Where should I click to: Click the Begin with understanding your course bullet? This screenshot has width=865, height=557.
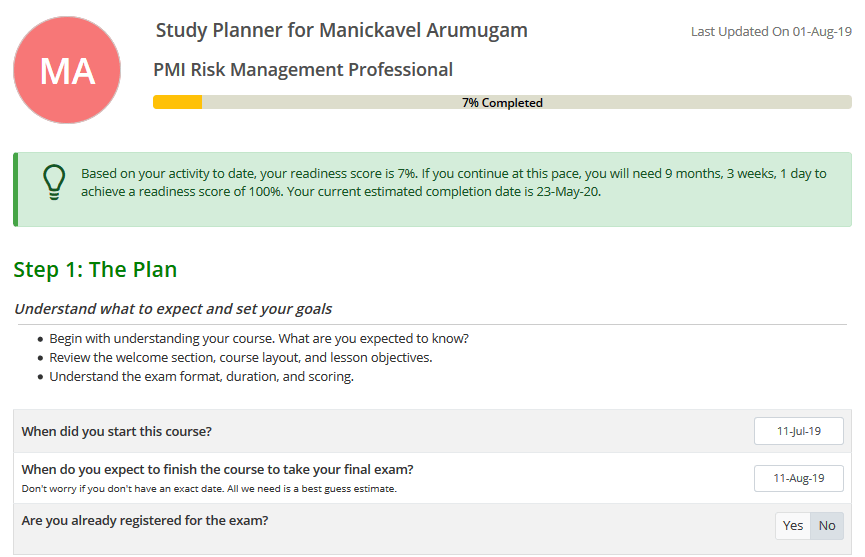click(x=259, y=338)
